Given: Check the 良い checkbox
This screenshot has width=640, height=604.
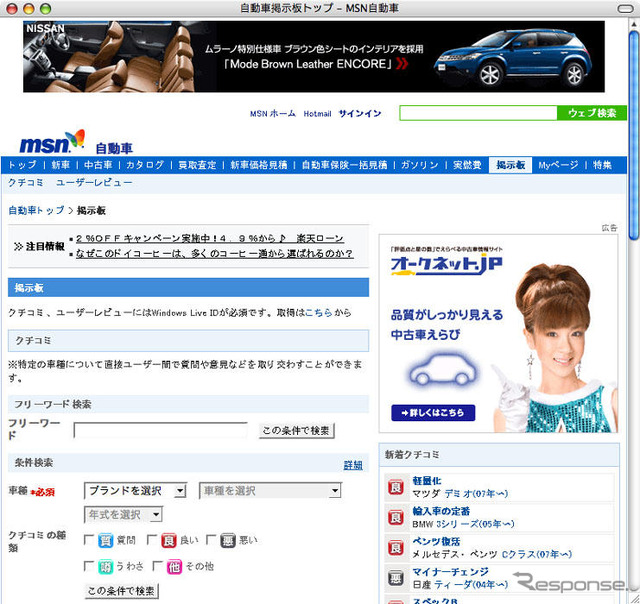Looking at the screenshot, I should [x=152, y=540].
